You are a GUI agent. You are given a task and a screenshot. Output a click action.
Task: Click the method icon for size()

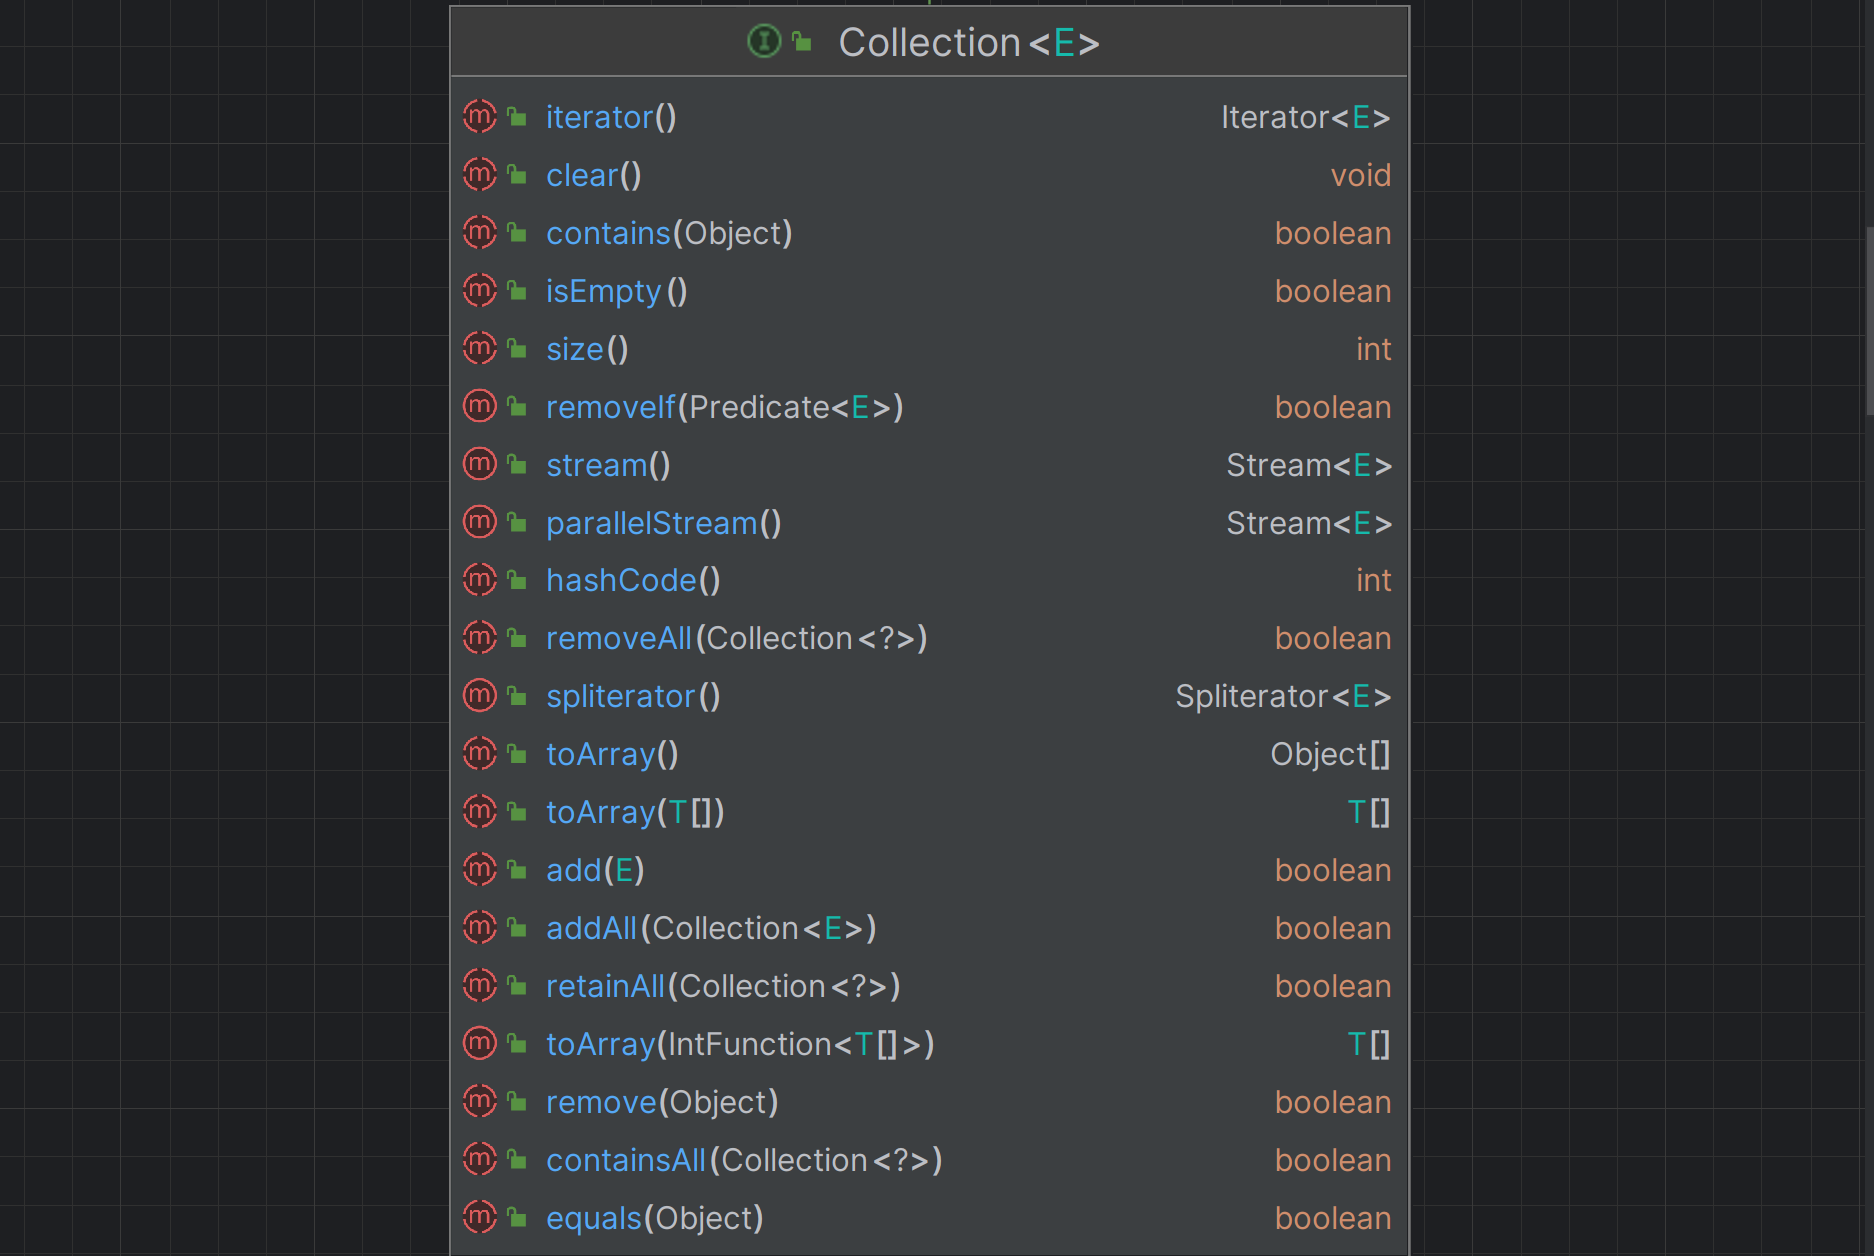point(480,349)
